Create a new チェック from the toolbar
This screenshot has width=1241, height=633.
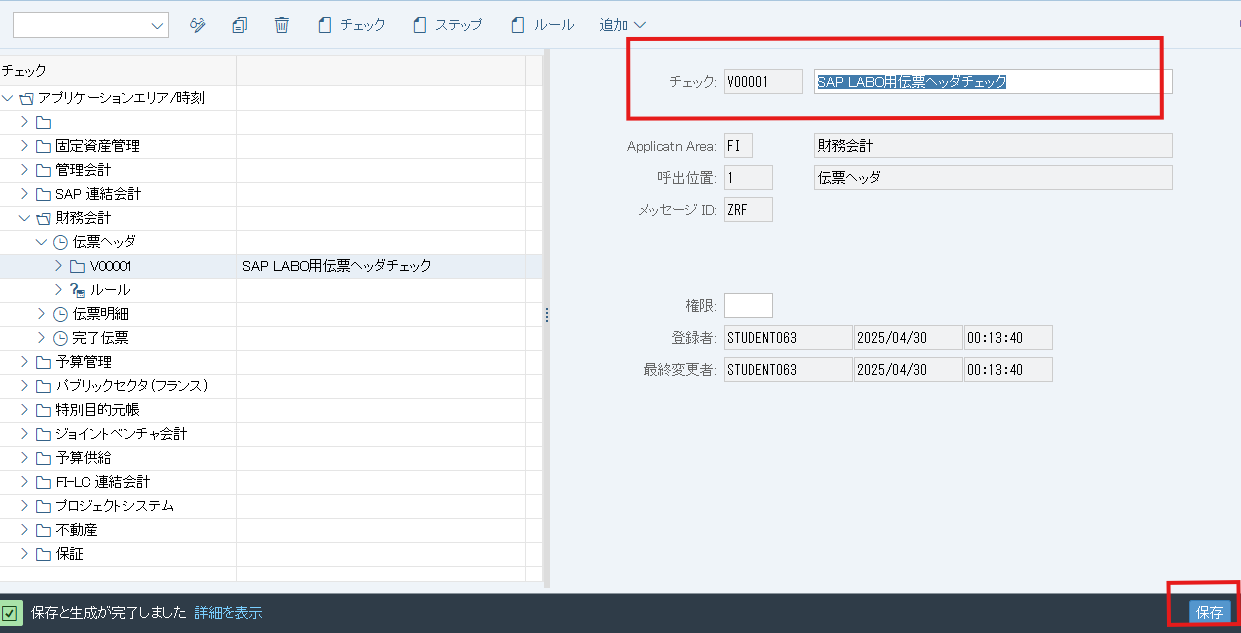click(x=351, y=25)
